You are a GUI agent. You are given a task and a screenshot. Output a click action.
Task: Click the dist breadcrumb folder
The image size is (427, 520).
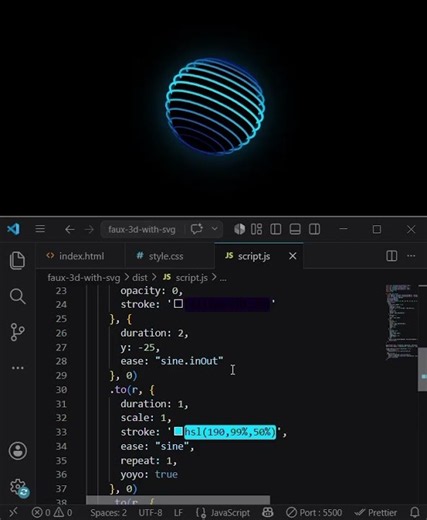coord(140,278)
